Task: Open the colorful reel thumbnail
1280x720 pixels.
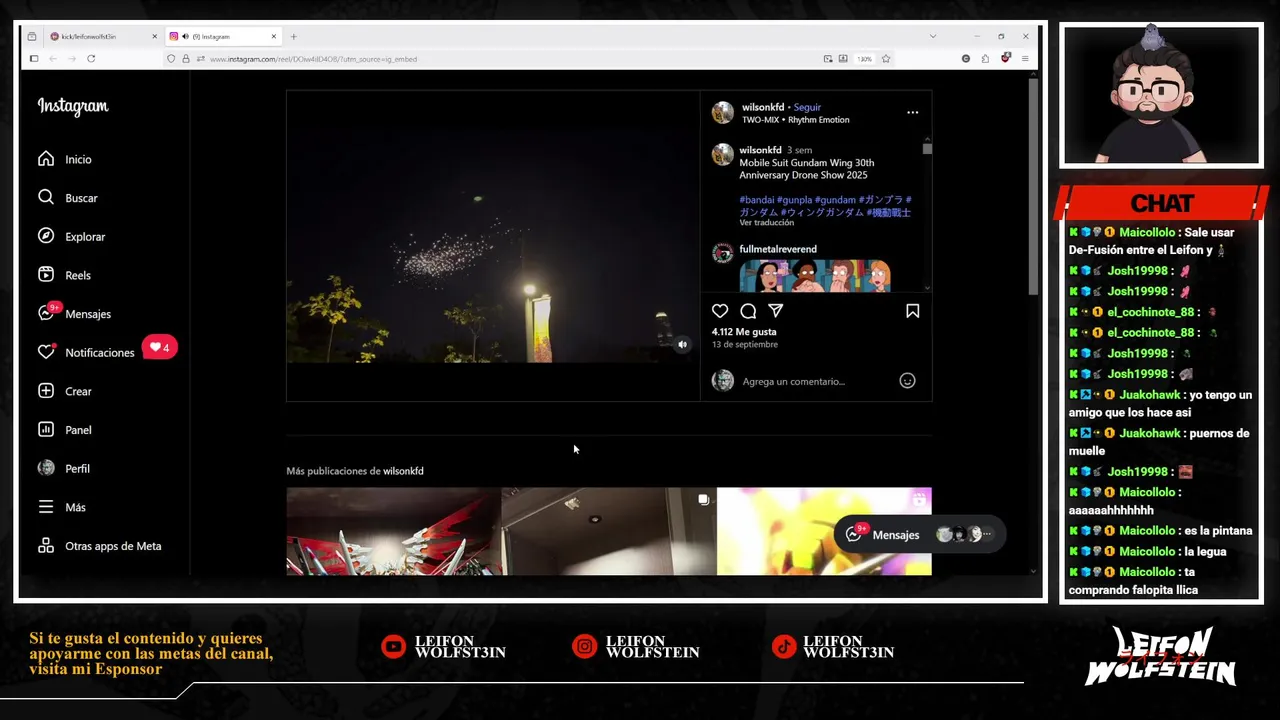Action: 824,531
